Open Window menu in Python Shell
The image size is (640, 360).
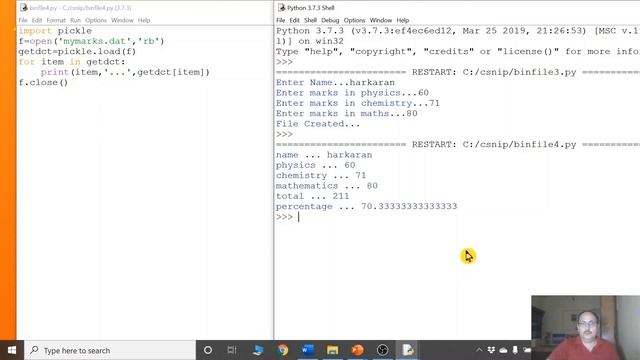point(380,20)
